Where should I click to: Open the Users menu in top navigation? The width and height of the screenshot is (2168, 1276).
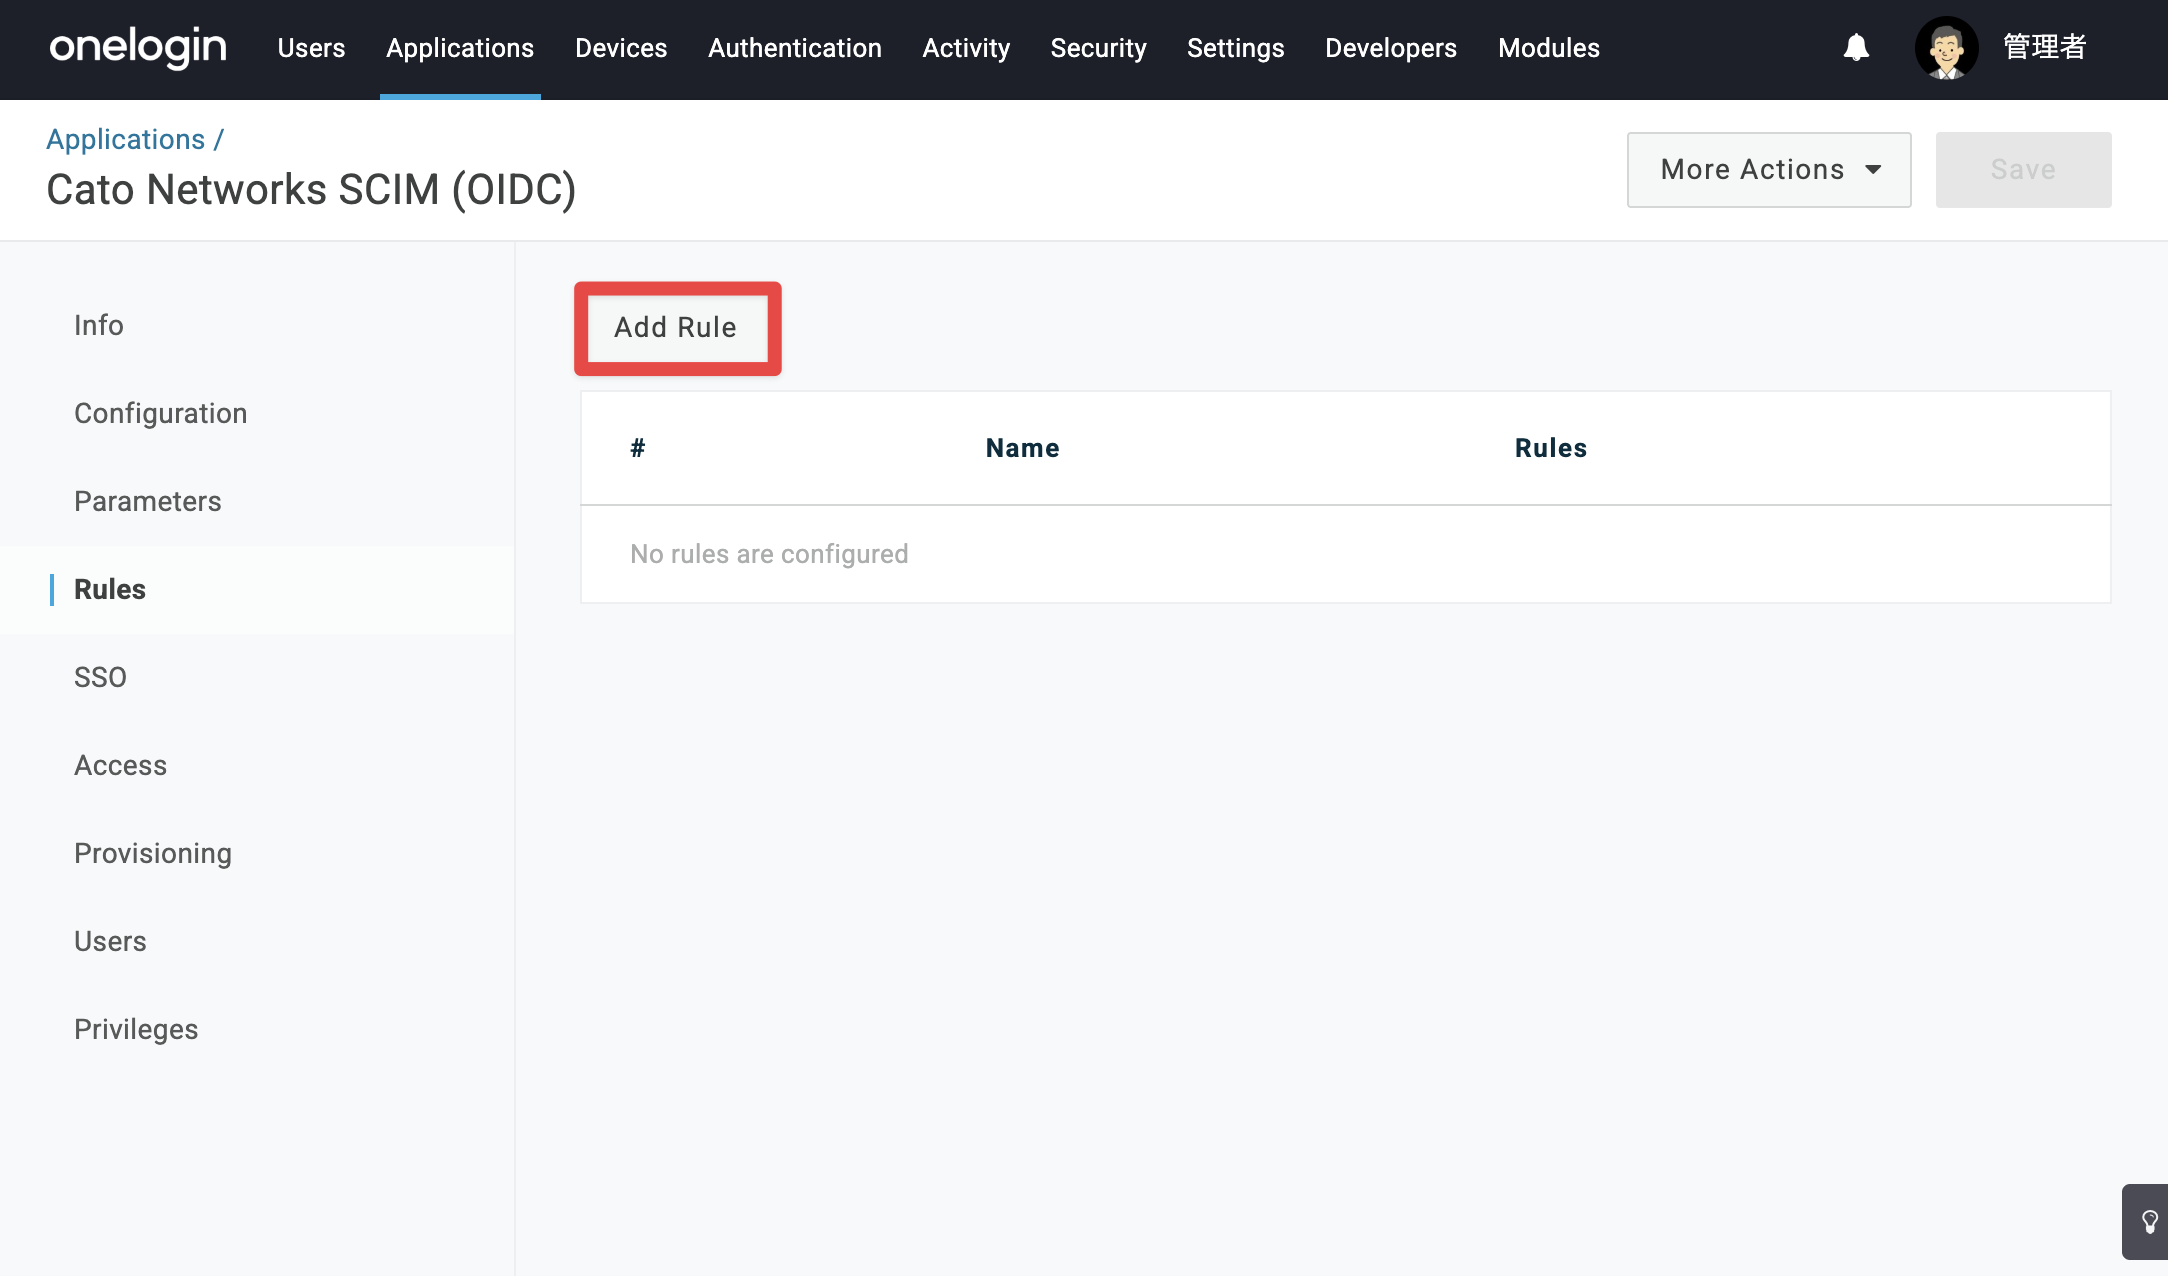click(311, 48)
